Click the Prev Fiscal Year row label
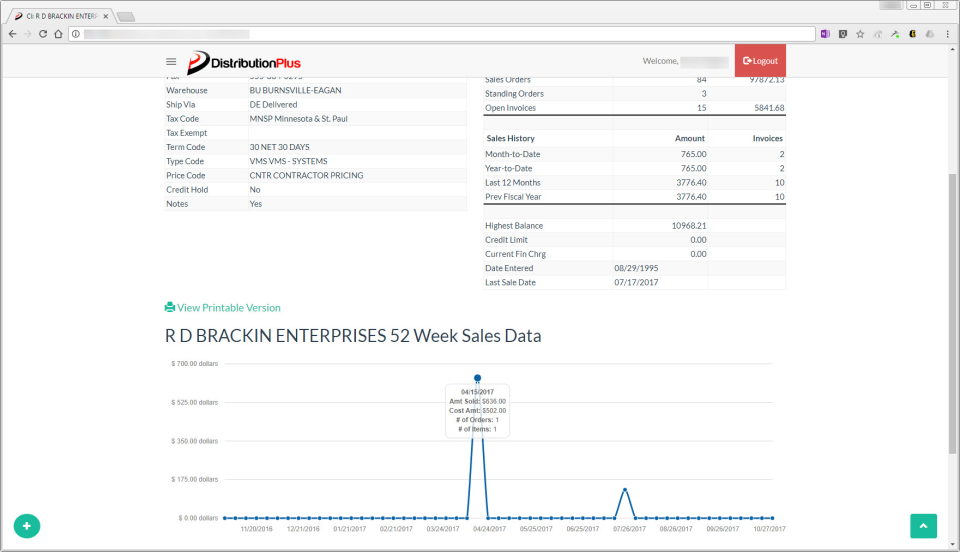 pyautogui.click(x=513, y=197)
